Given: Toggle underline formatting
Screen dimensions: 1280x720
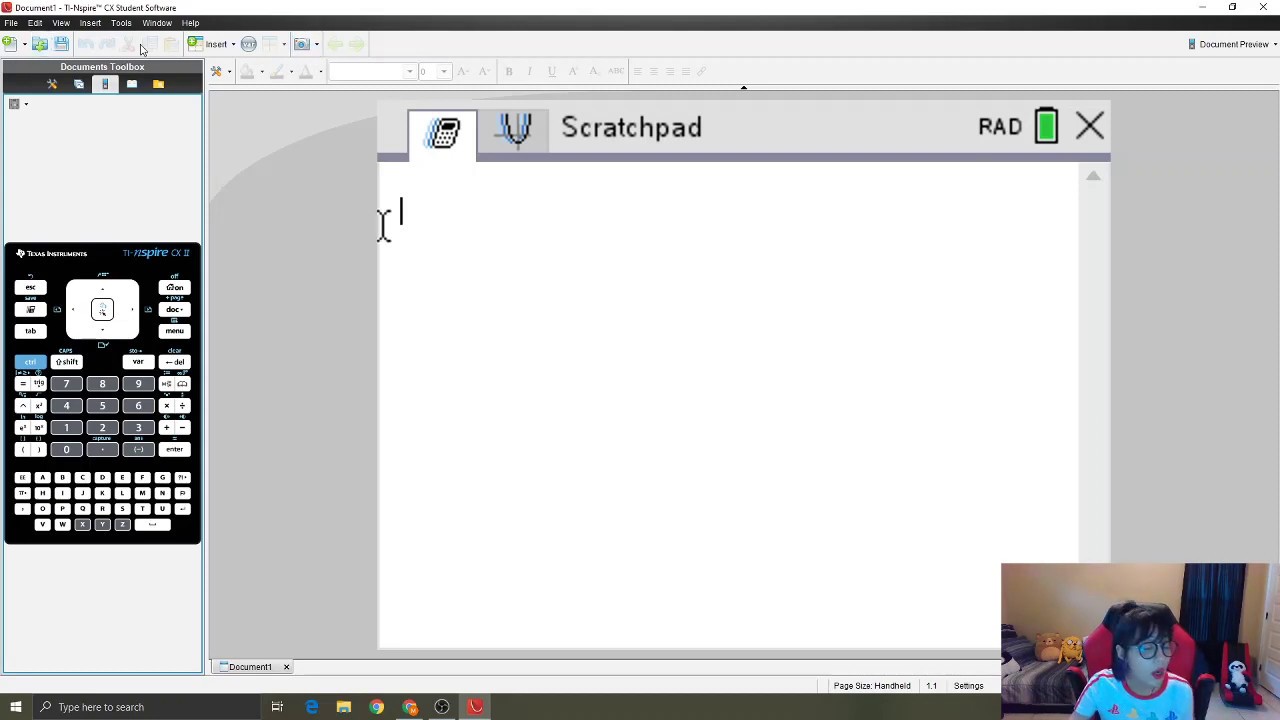Looking at the screenshot, I should click(x=551, y=71).
